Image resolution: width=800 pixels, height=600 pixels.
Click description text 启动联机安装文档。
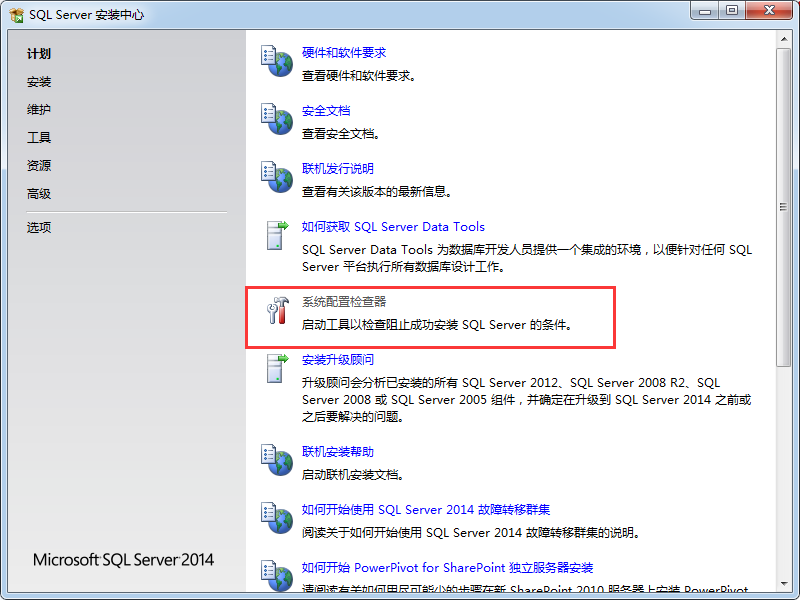point(354,475)
